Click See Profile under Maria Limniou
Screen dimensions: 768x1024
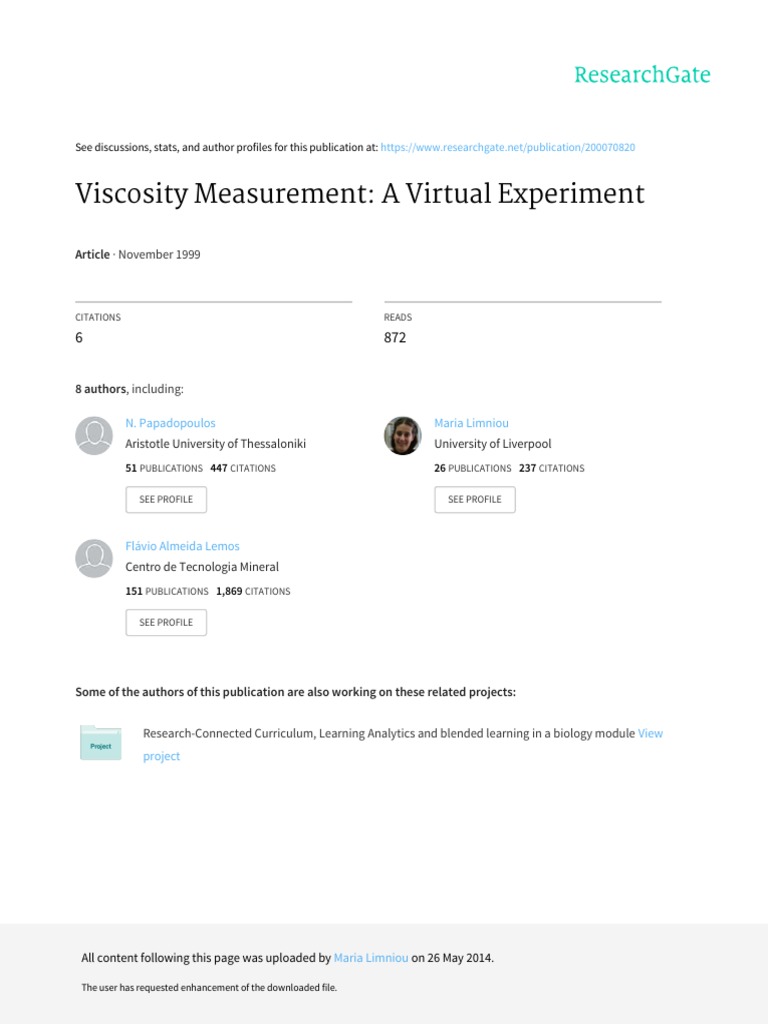(475, 499)
